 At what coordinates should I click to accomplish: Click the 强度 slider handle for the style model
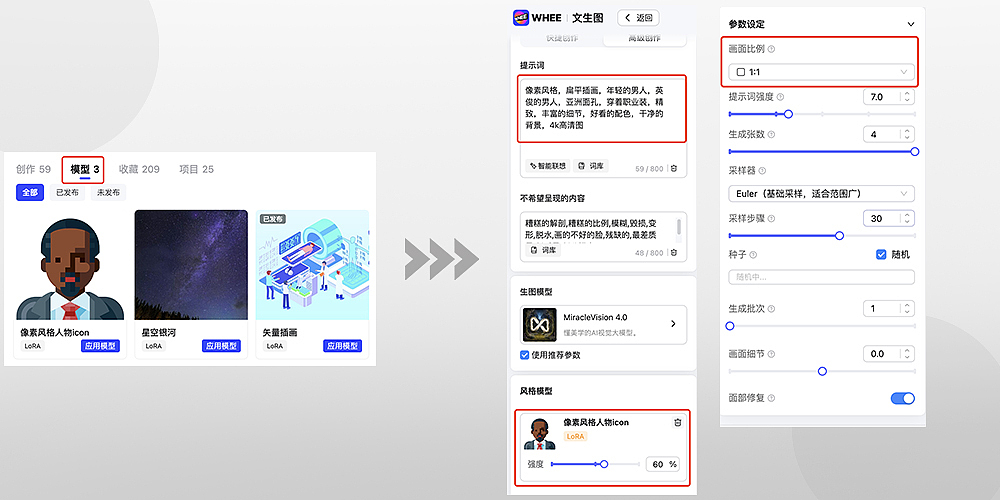(x=604, y=464)
